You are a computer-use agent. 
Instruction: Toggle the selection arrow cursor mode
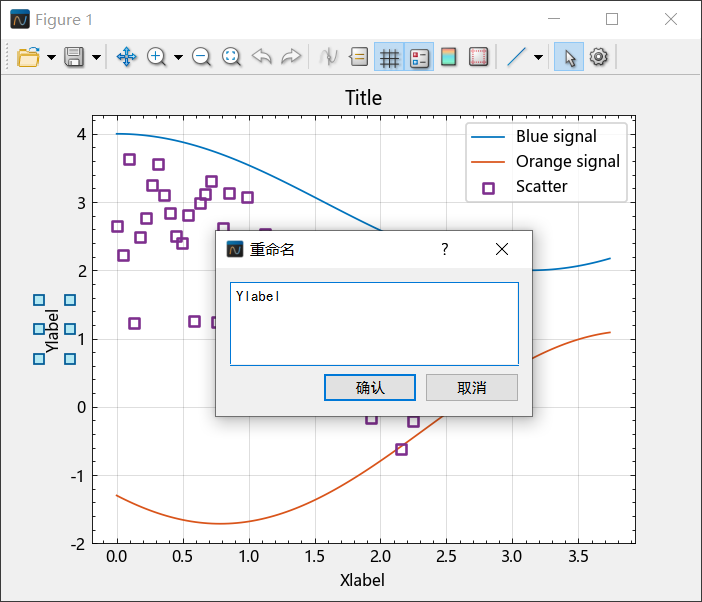click(x=569, y=57)
